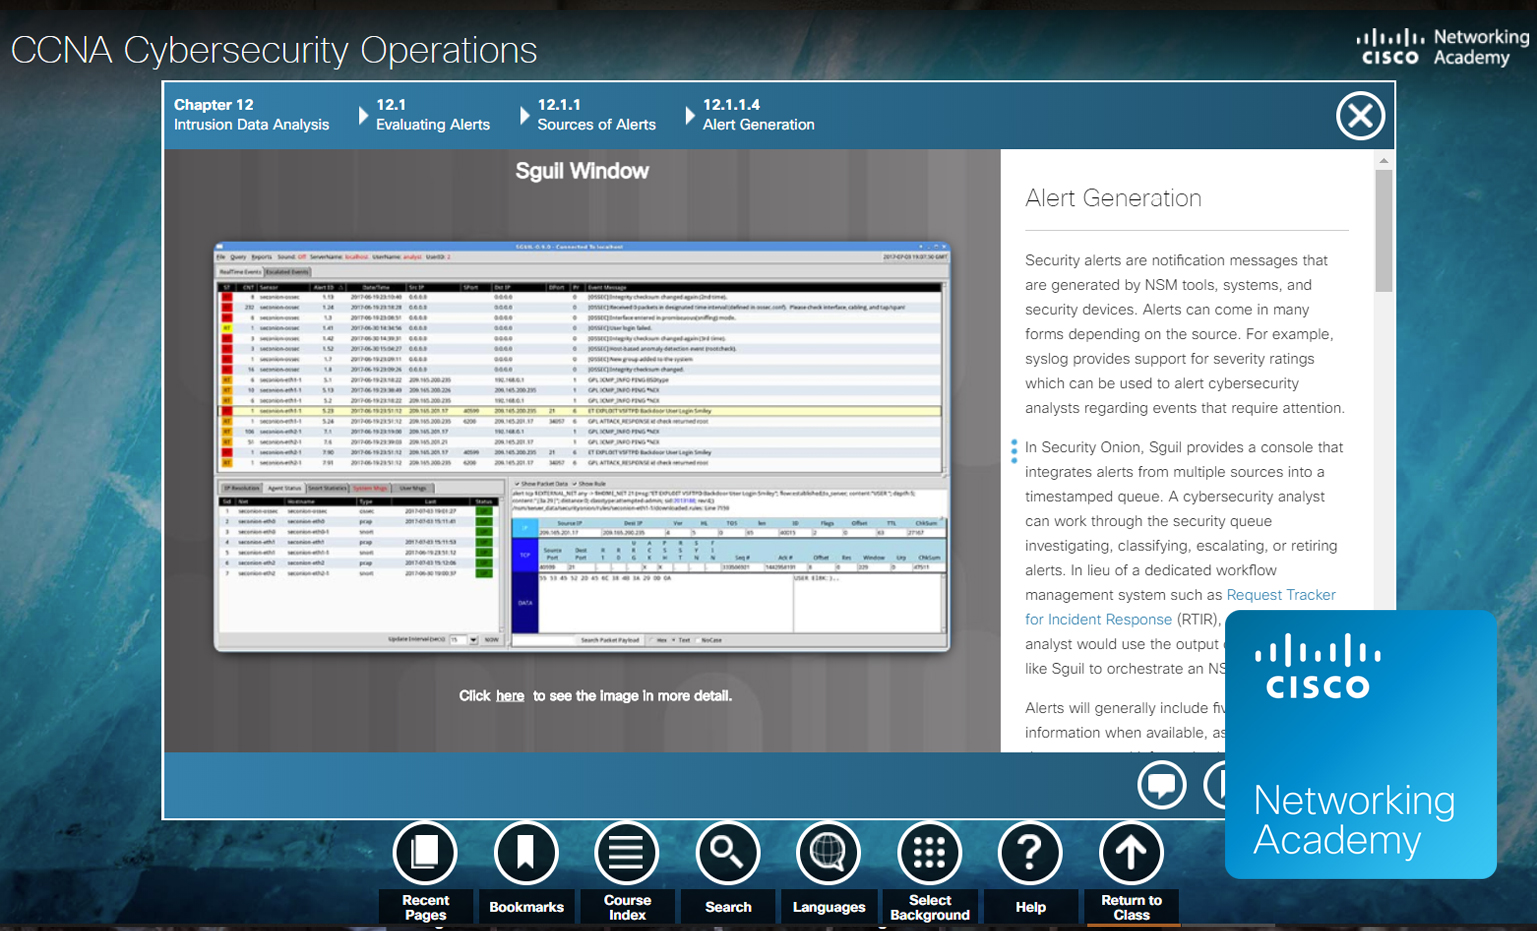Image resolution: width=1537 pixels, height=931 pixels.
Task: Open the Request Tracker for Incident Response link
Action: 1180,607
